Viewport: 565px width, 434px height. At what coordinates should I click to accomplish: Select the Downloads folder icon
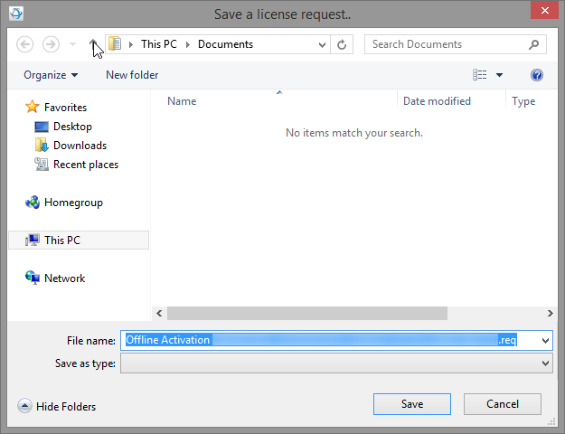coord(41,145)
